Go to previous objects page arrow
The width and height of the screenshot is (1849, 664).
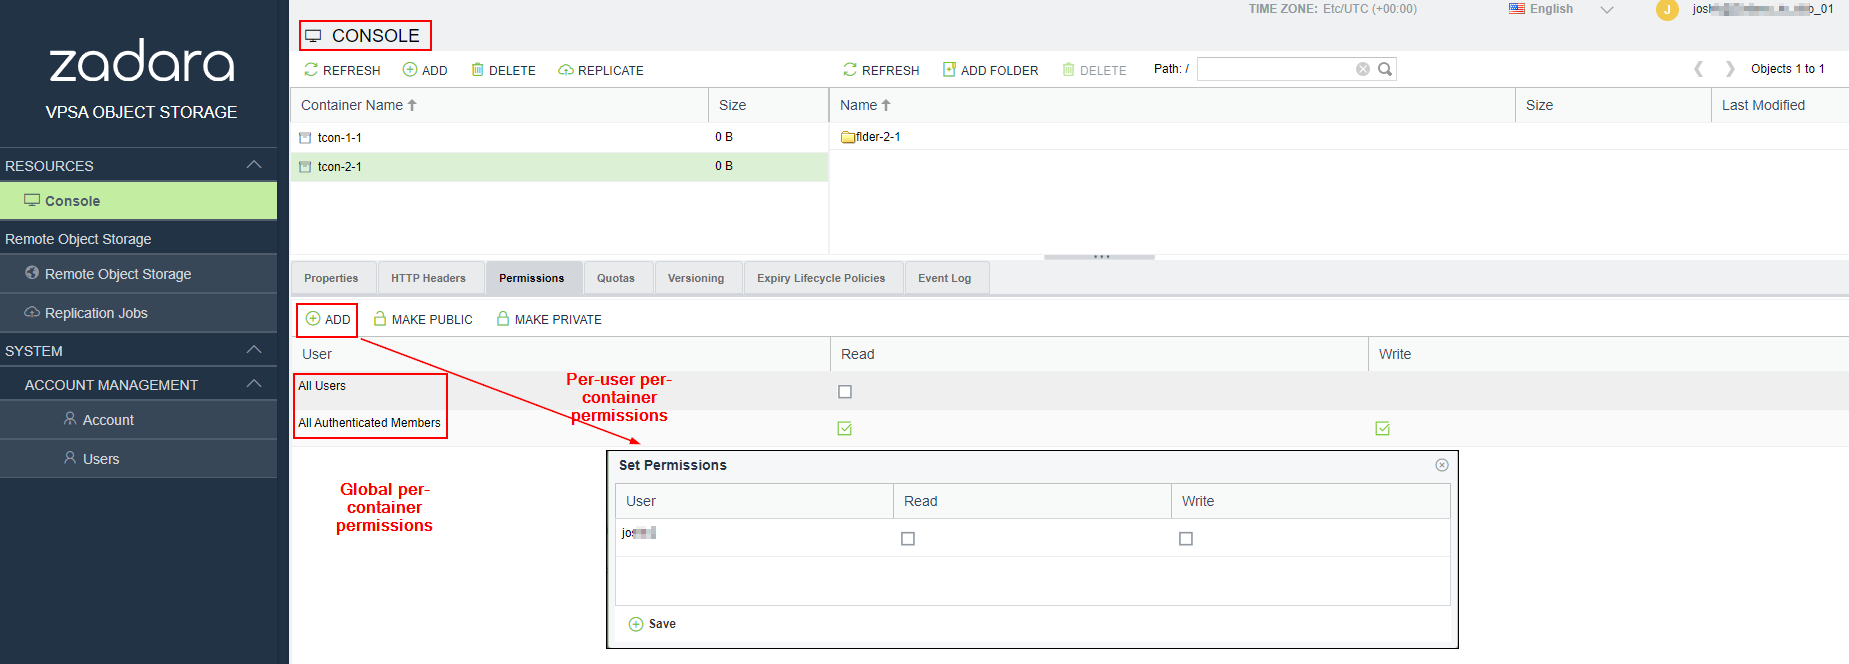click(x=1698, y=69)
